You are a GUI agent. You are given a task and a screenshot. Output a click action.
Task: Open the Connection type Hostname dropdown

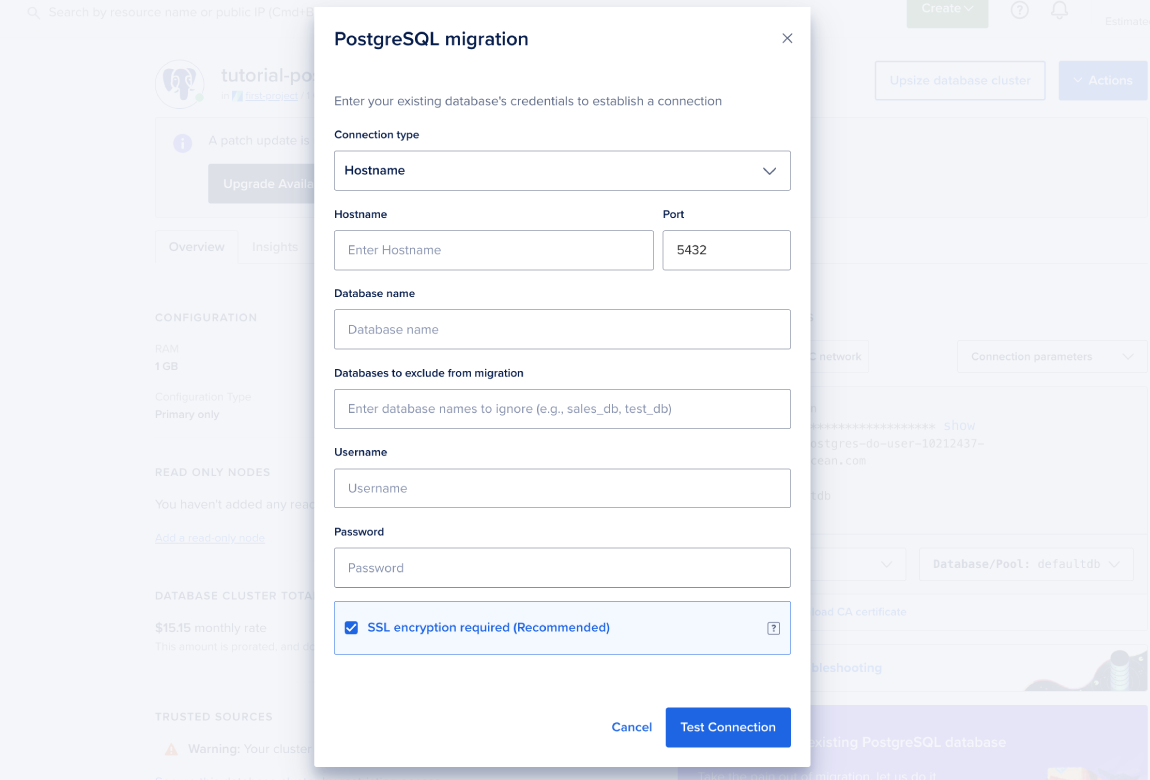tap(562, 171)
